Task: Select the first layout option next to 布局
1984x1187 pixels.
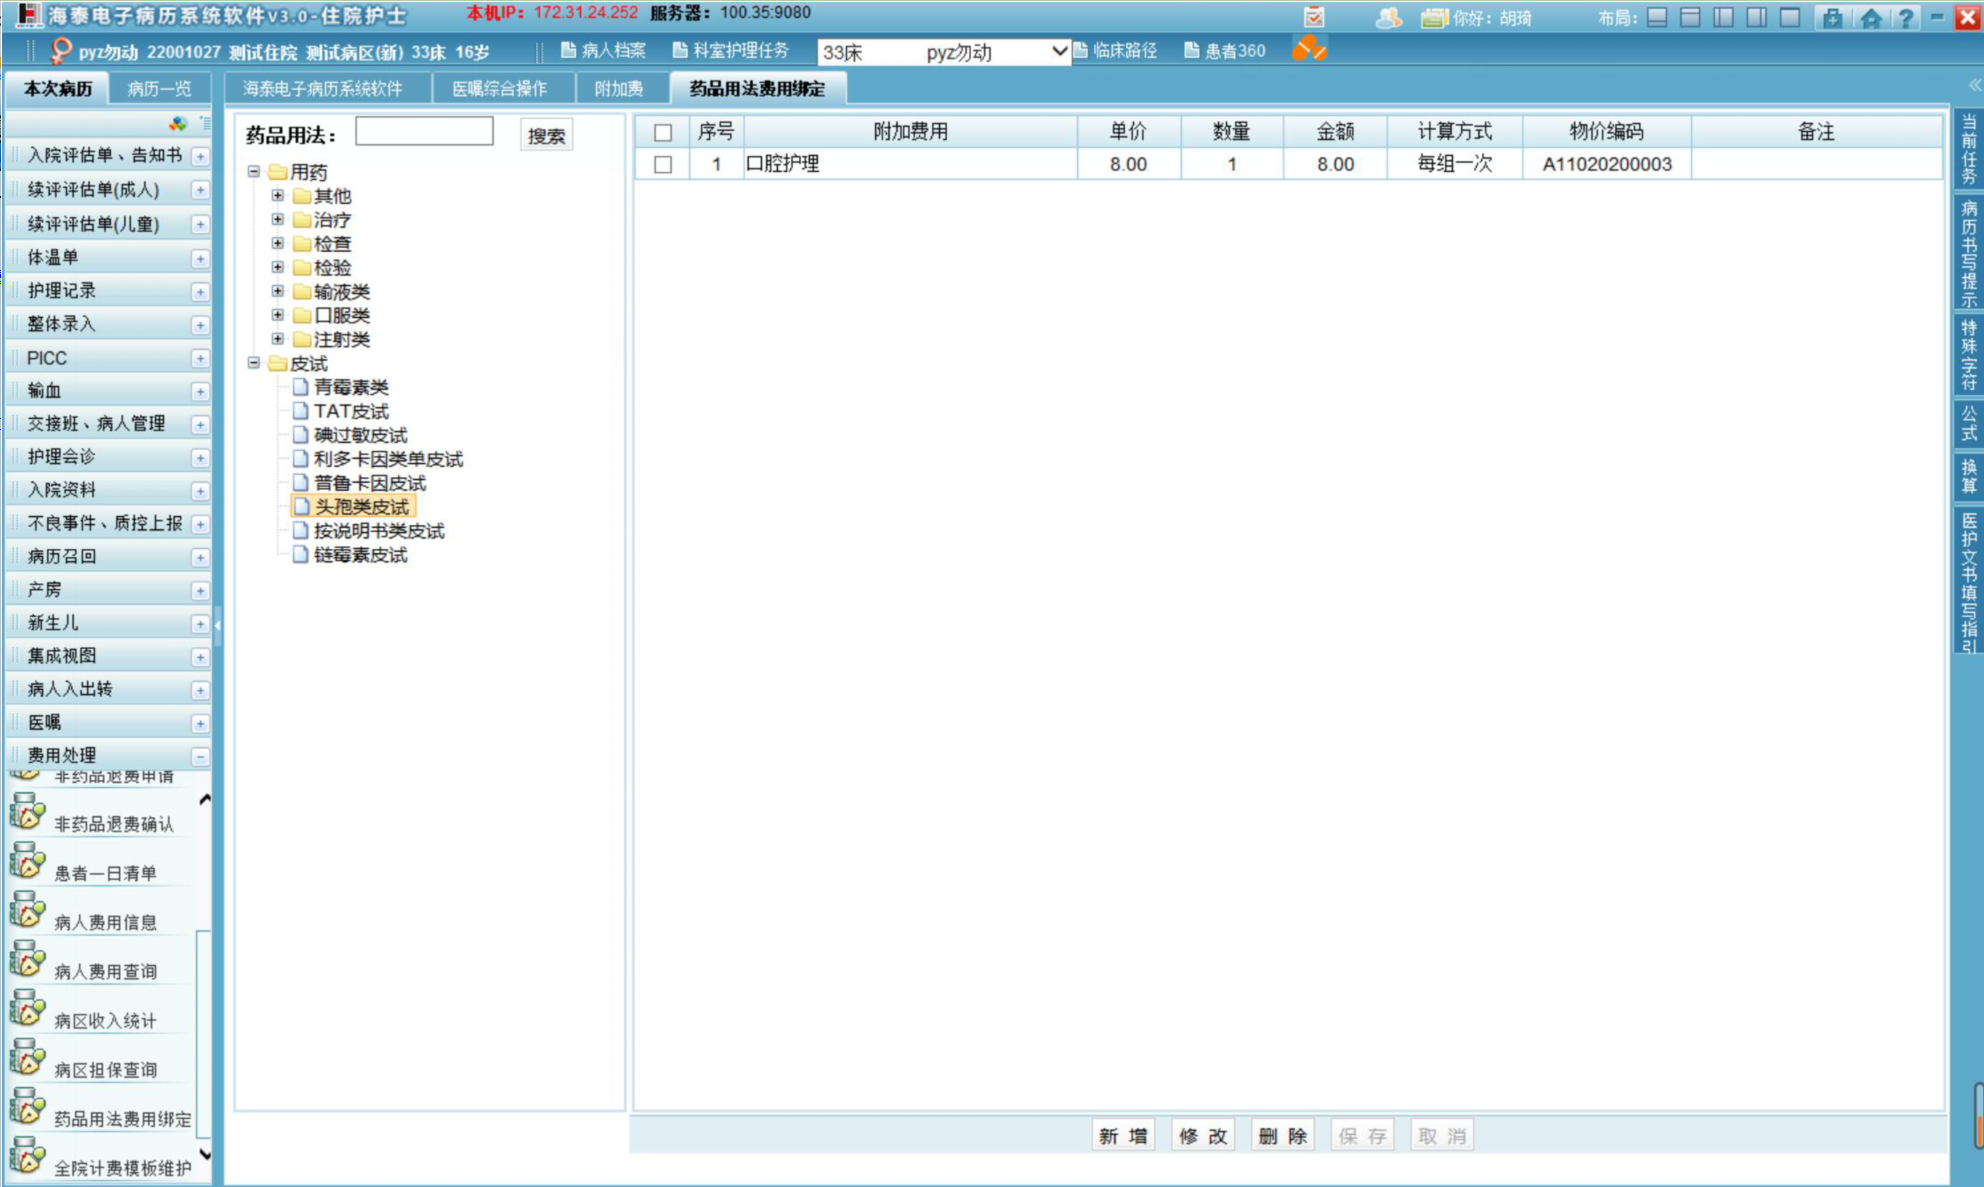Action: 1657,18
